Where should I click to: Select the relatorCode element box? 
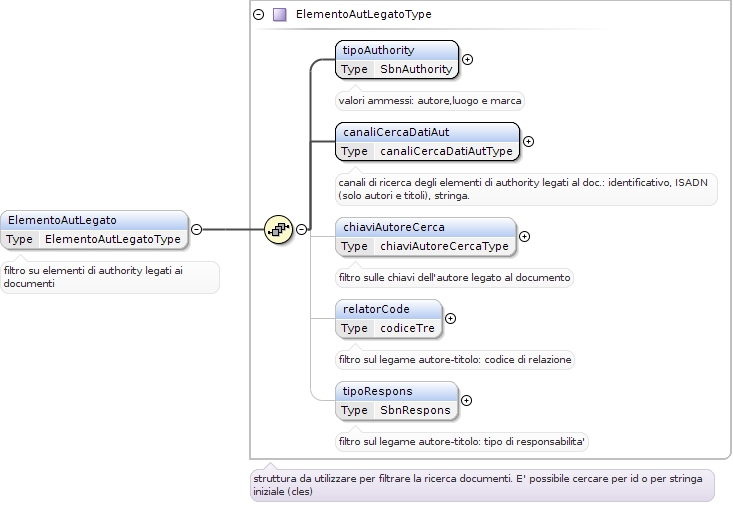pyautogui.click(x=388, y=318)
